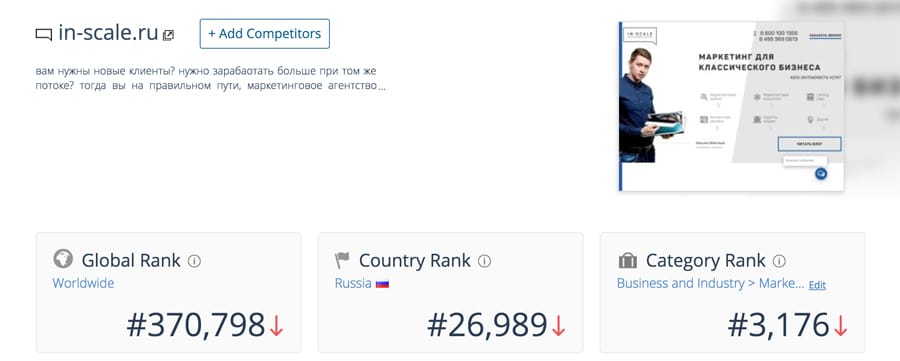This screenshot has width=900, height=361.
Task: Click the Add Competitors button
Action: point(265,34)
